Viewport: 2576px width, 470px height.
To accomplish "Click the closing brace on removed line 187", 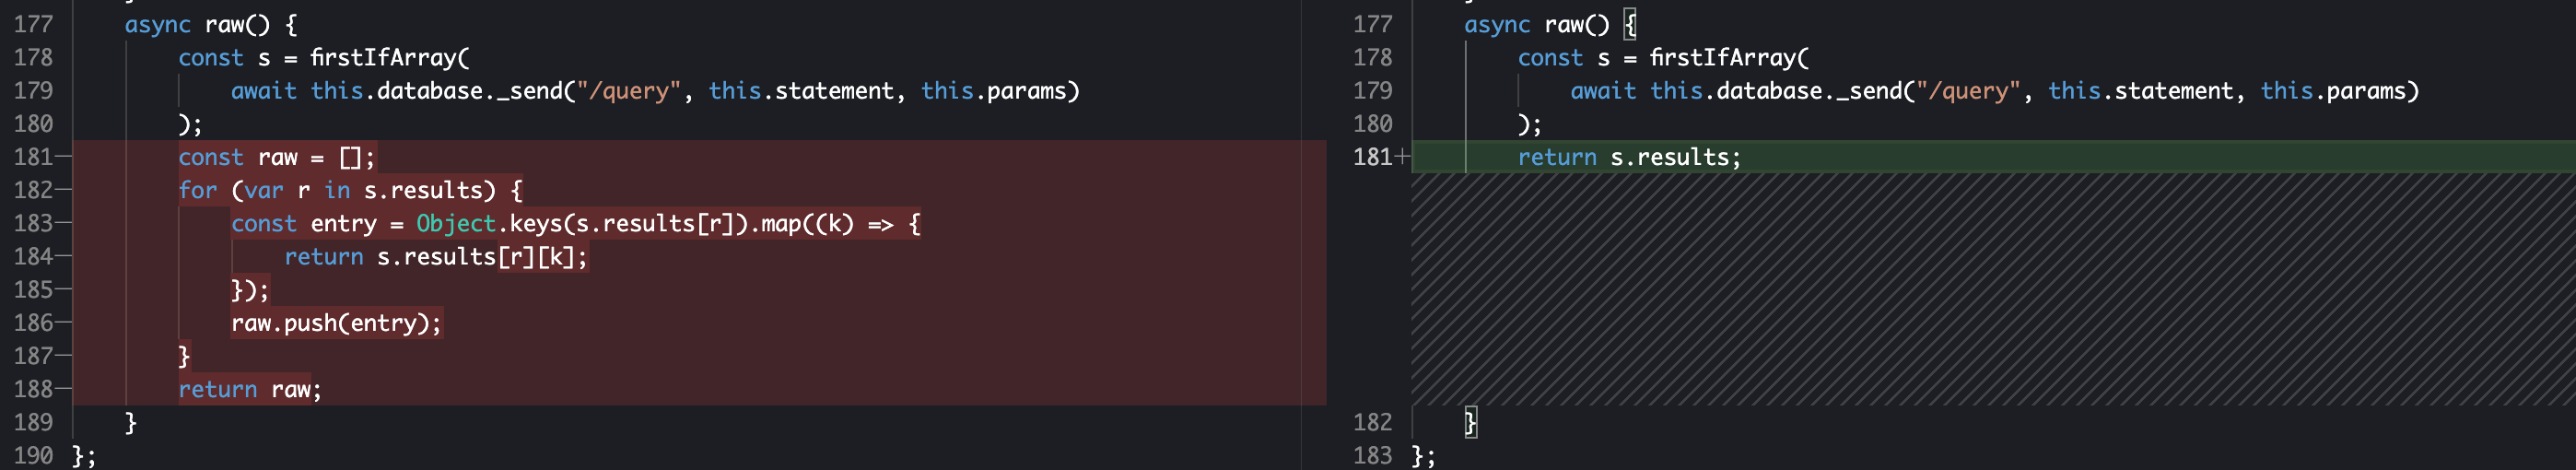I will (184, 356).
